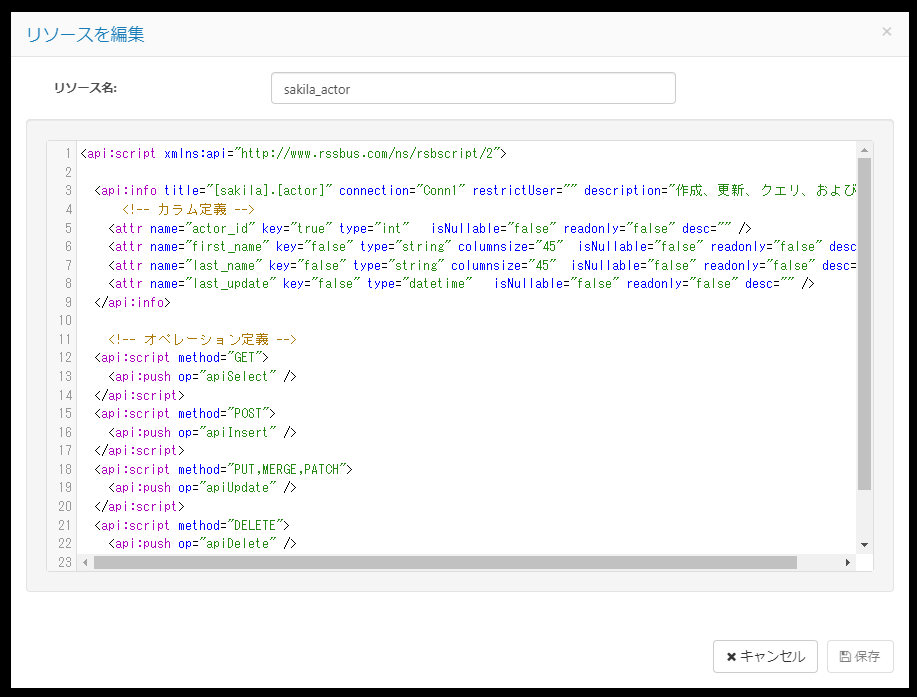Click the op="apiInsert" line

[202, 432]
